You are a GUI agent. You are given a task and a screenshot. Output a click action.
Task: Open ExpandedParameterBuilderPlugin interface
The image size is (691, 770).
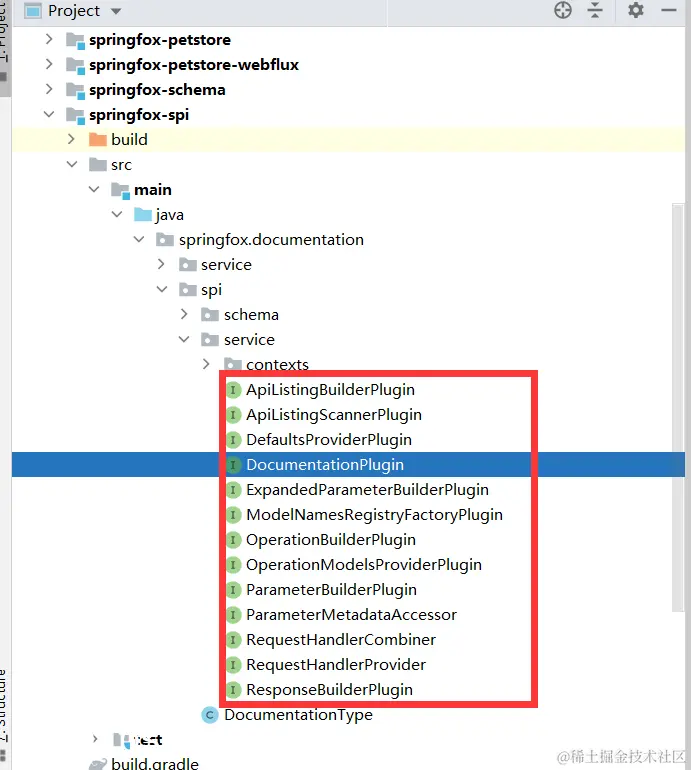367,490
